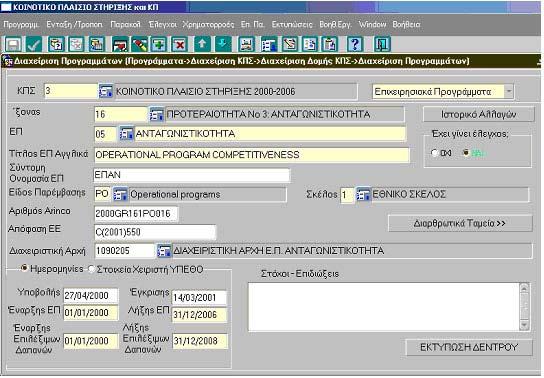Click the enter query toolbar icon
Image resolution: width=544 pixels, height=378 pixels.
pyautogui.click(x=56, y=44)
